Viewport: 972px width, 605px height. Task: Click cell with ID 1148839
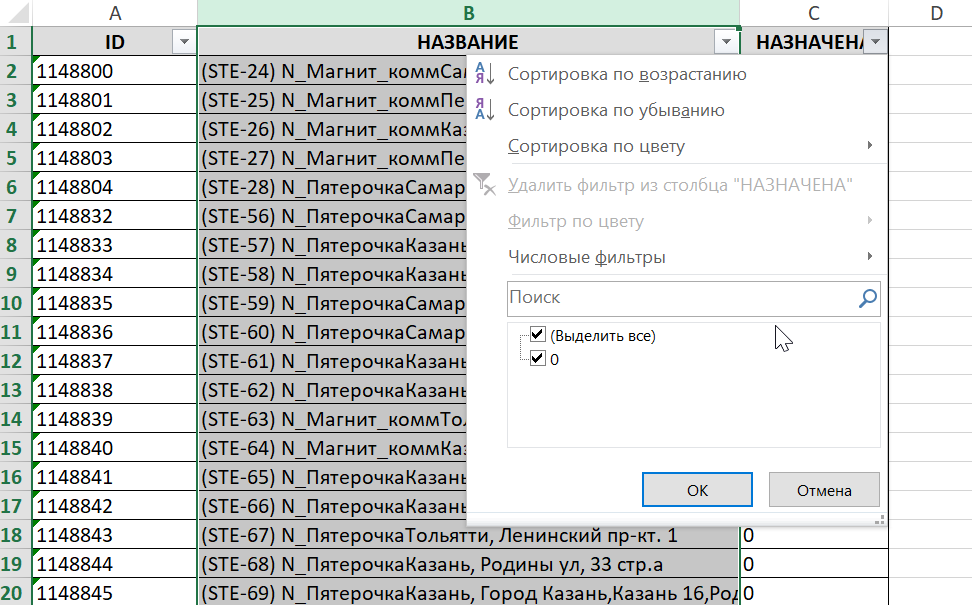(x=115, y=418)
